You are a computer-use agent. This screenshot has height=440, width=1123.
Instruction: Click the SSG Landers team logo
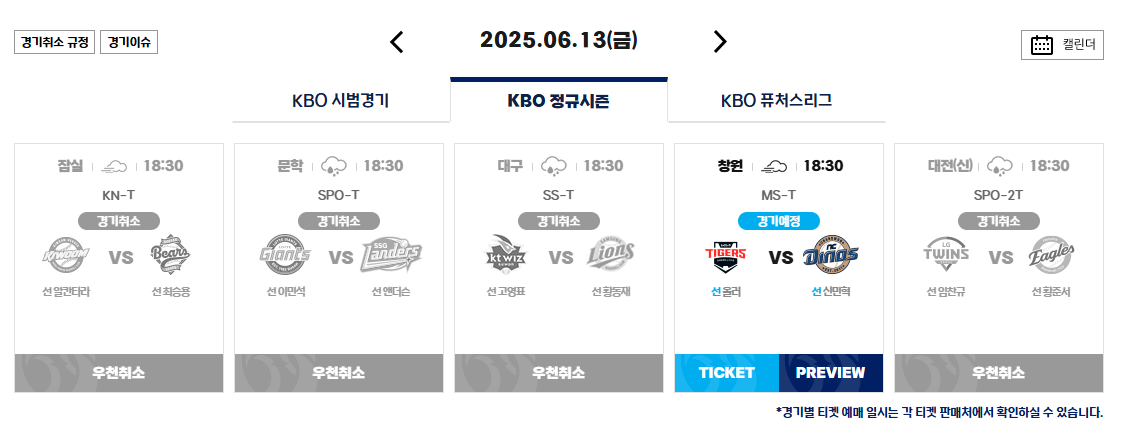[x=391, y=256]
